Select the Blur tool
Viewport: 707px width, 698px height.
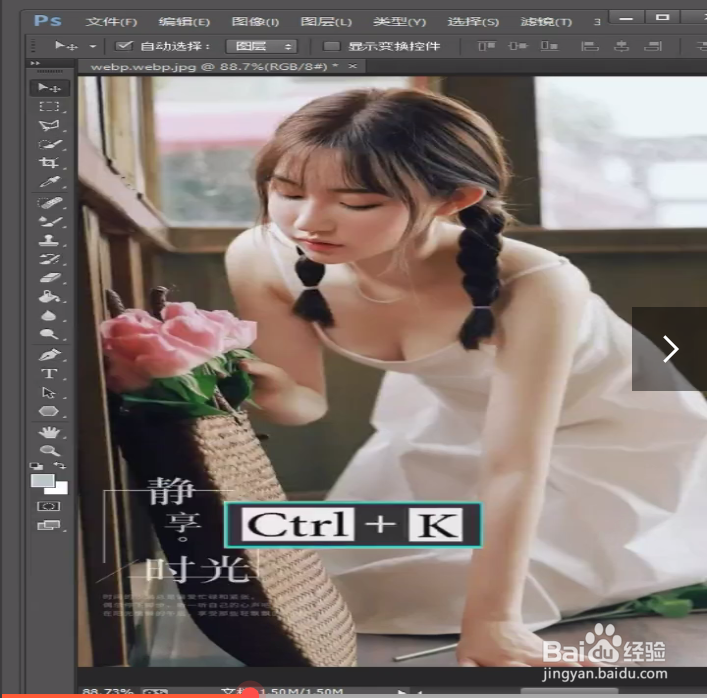49,316
